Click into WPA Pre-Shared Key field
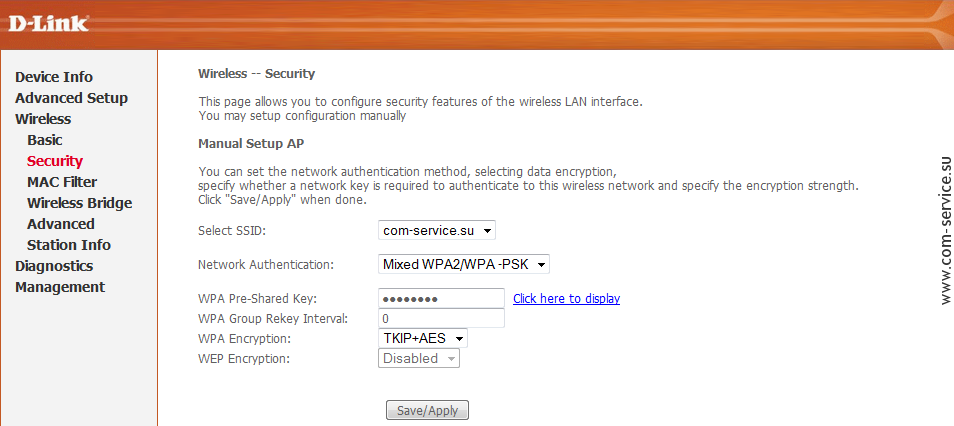The height and width of the screenshot is (426, 954). (x=441, y=298)
